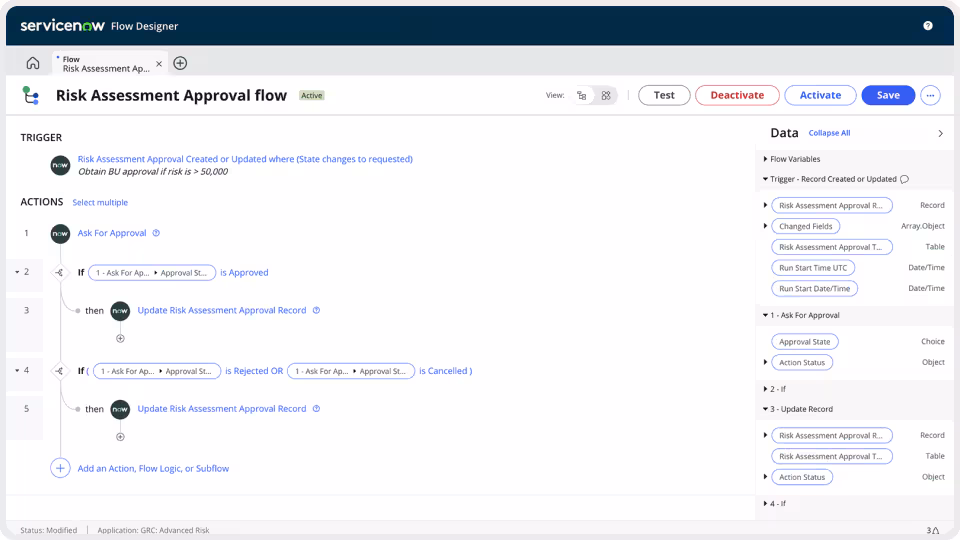
Task: Click the Deactivate button
Action: pyautogui.click(x=736, y=95)
